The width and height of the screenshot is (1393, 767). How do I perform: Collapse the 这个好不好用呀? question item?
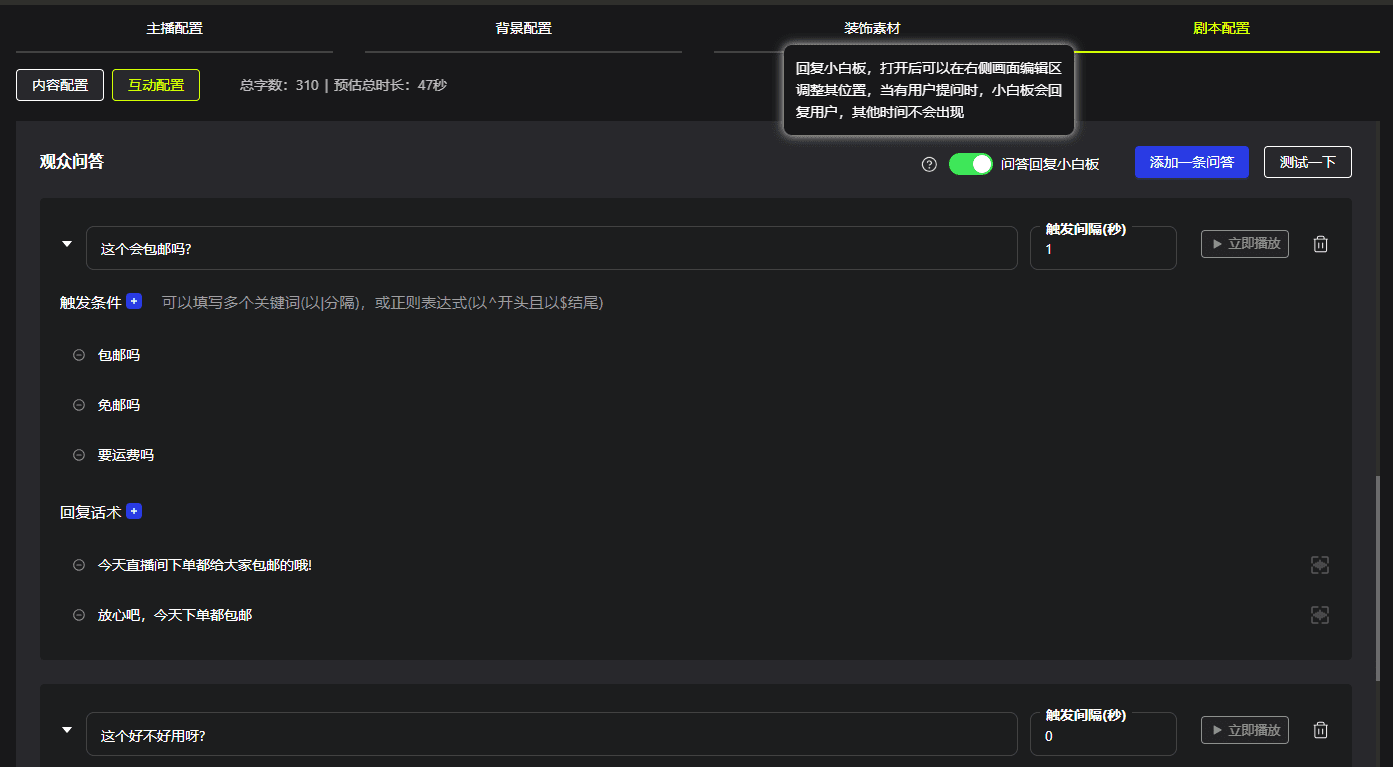tap(67, 729)
